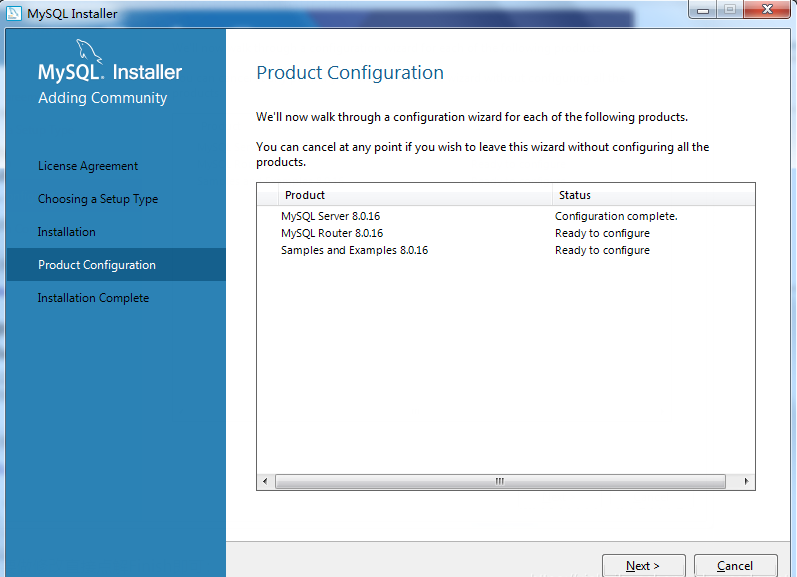The width and height of the screenshot is (797, 577).
Task: Select the MySQL Router 8.0.16 row
Action: (506, 233)
